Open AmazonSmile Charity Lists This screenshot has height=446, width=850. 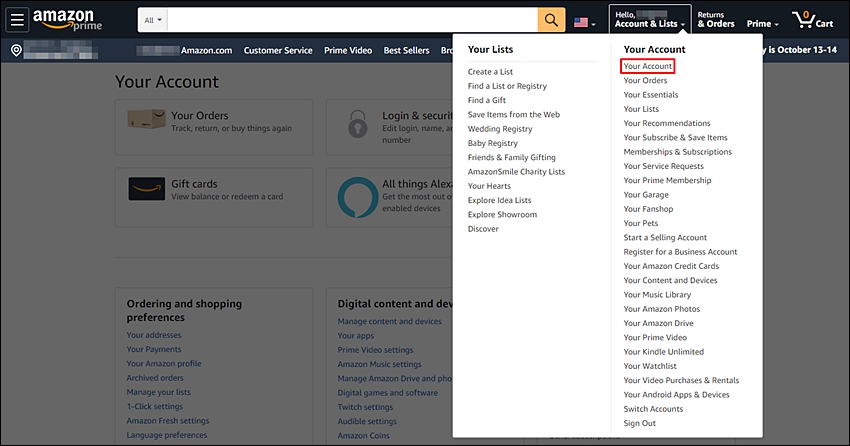(516, 172)
